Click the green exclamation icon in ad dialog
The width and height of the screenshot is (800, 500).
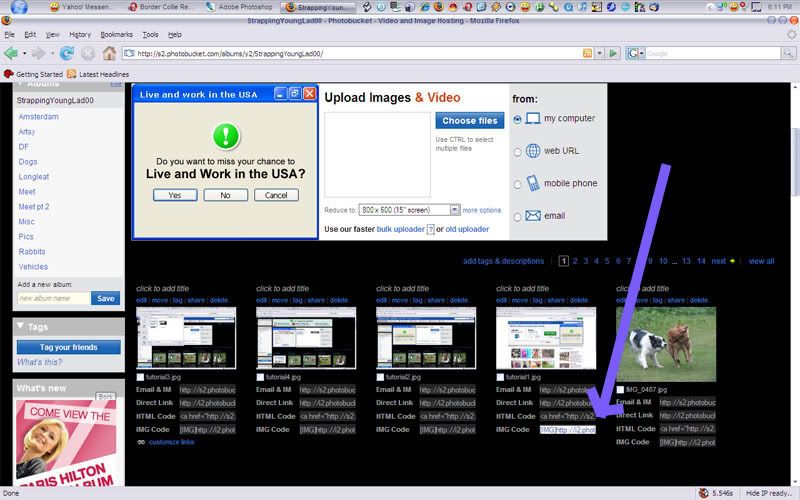coord(226,136)
